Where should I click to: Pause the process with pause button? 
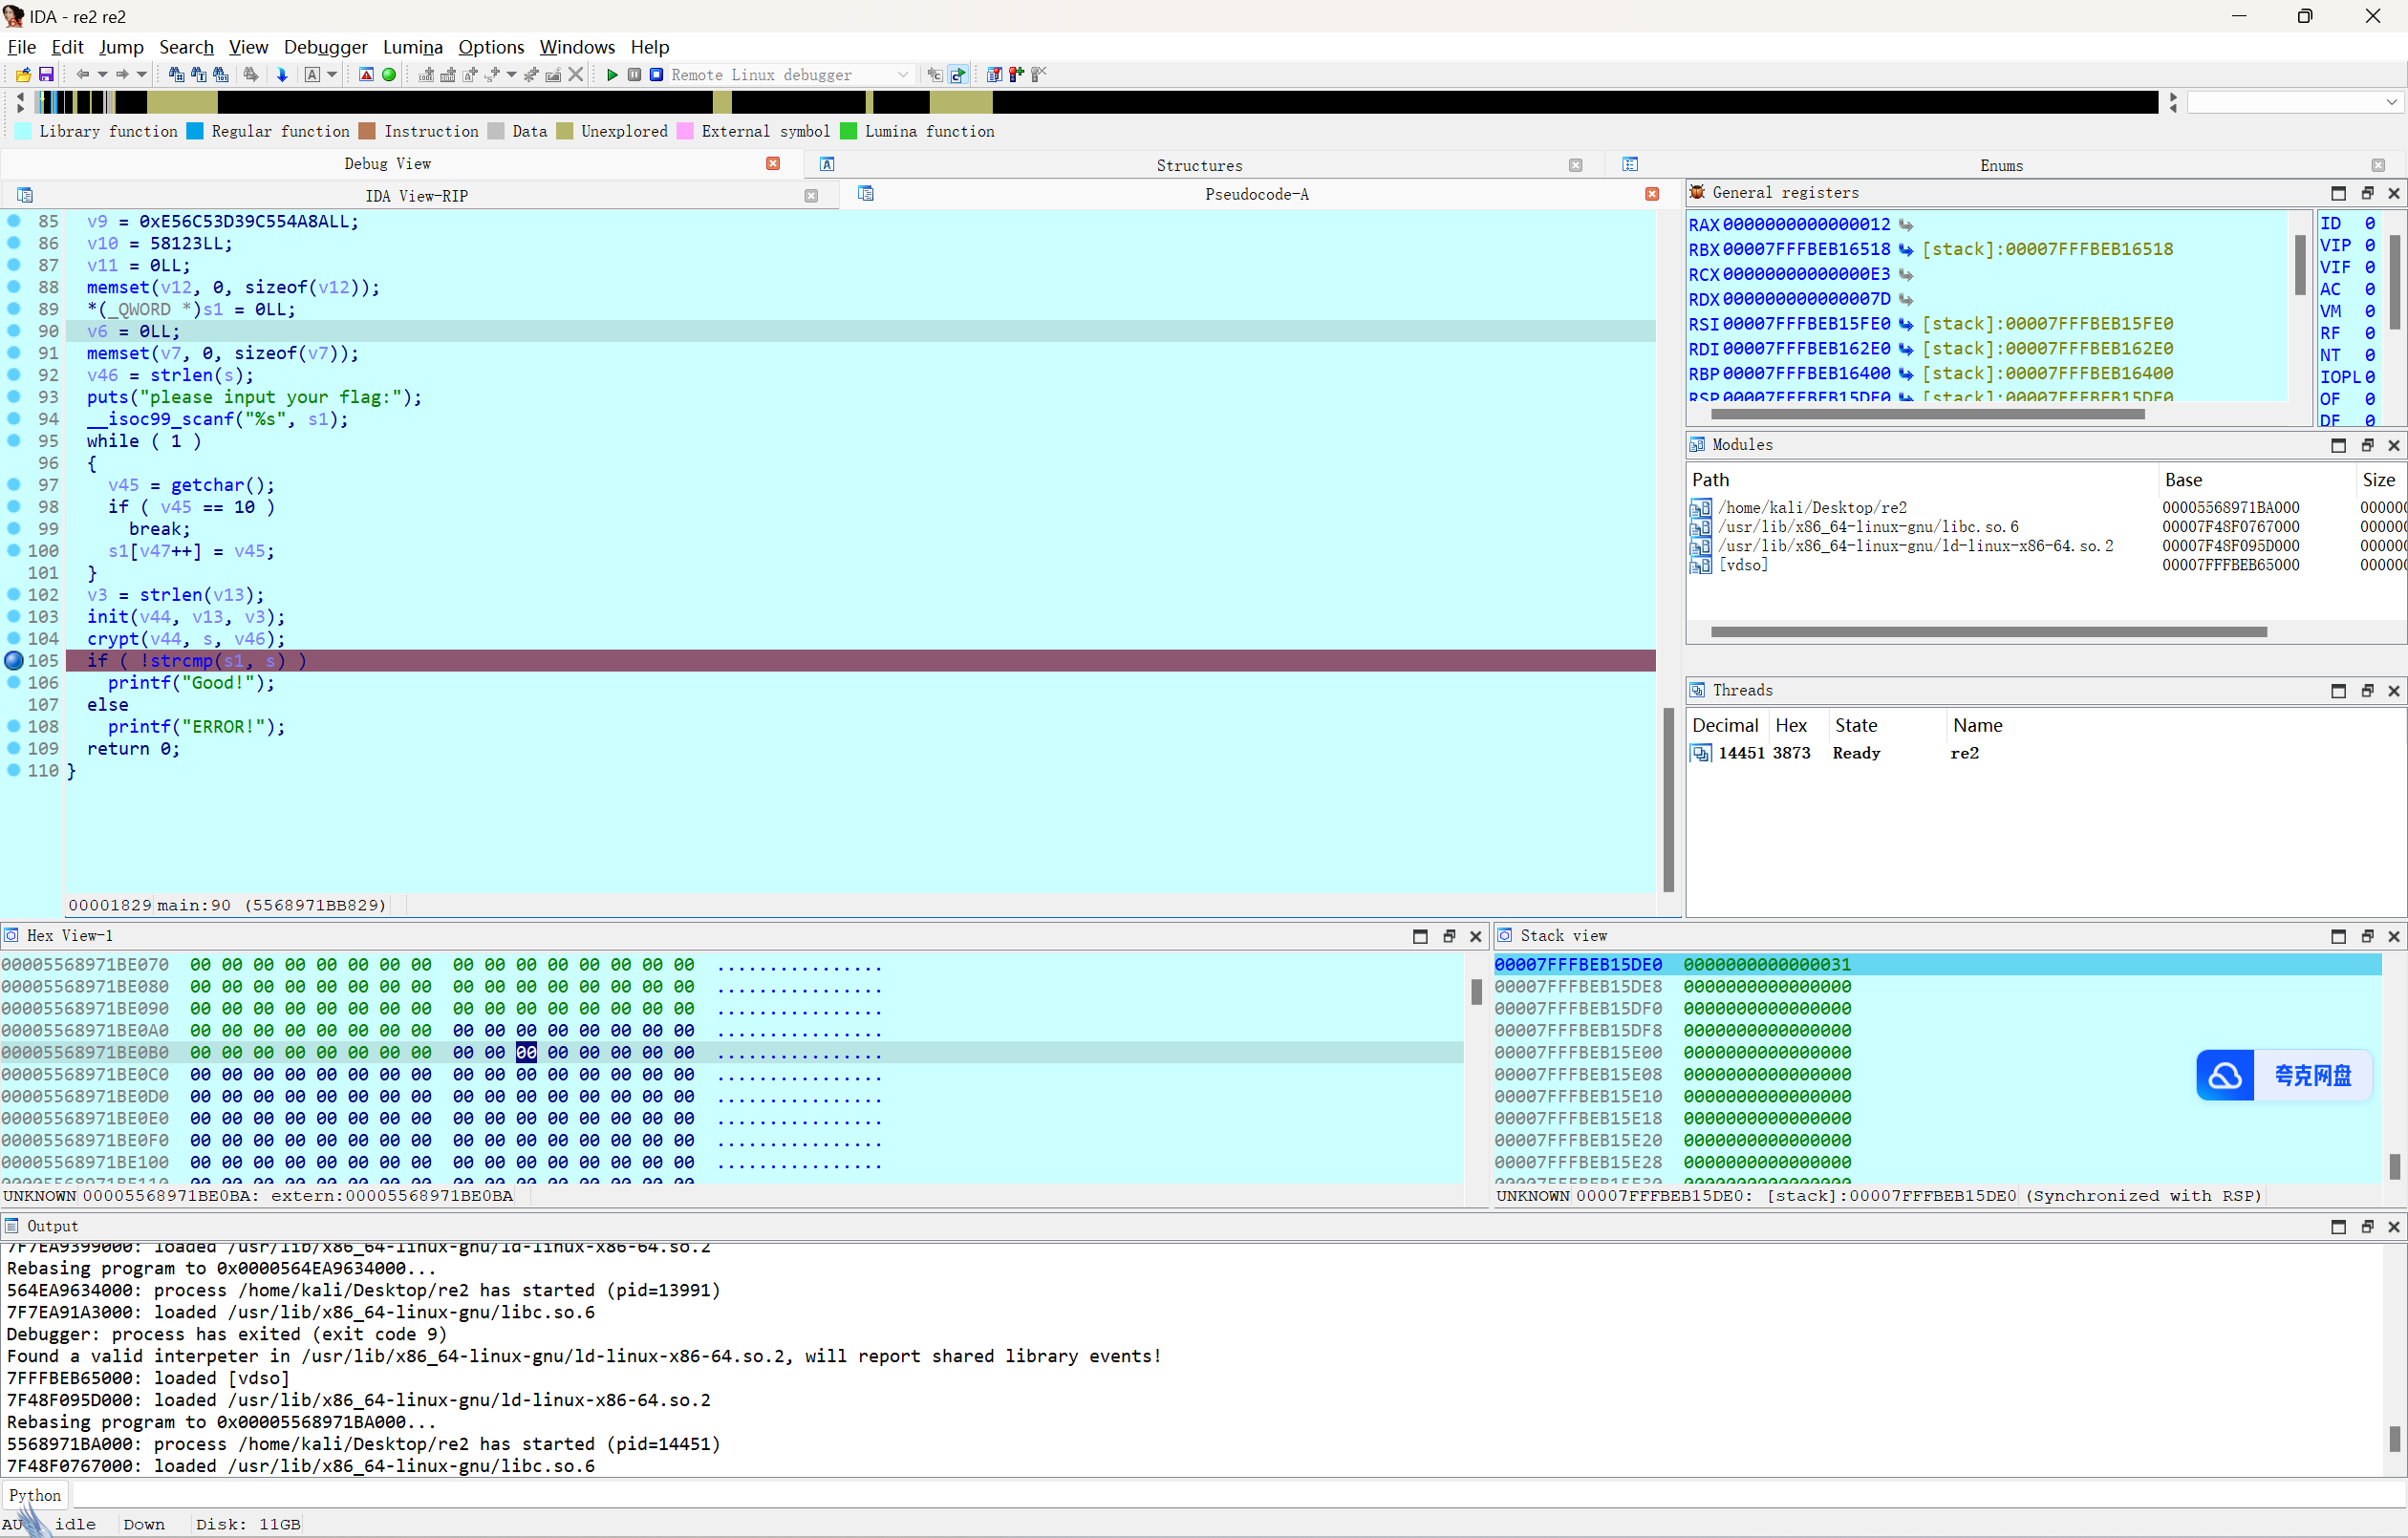[x=634, y=75]
